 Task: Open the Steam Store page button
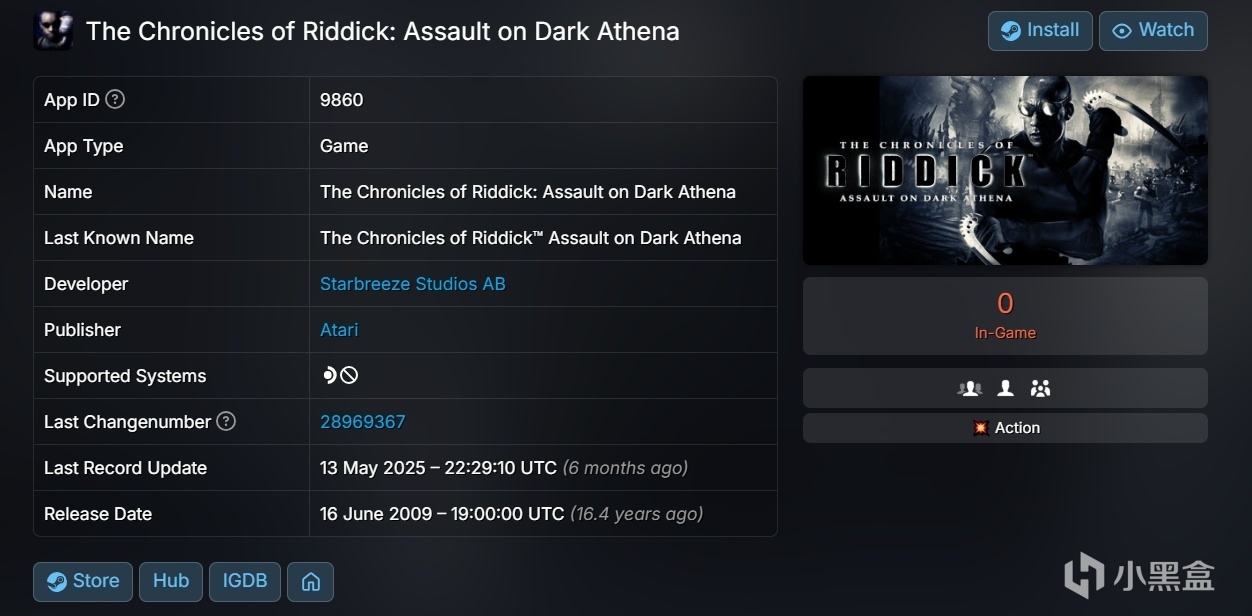click(x=83, y=581)
